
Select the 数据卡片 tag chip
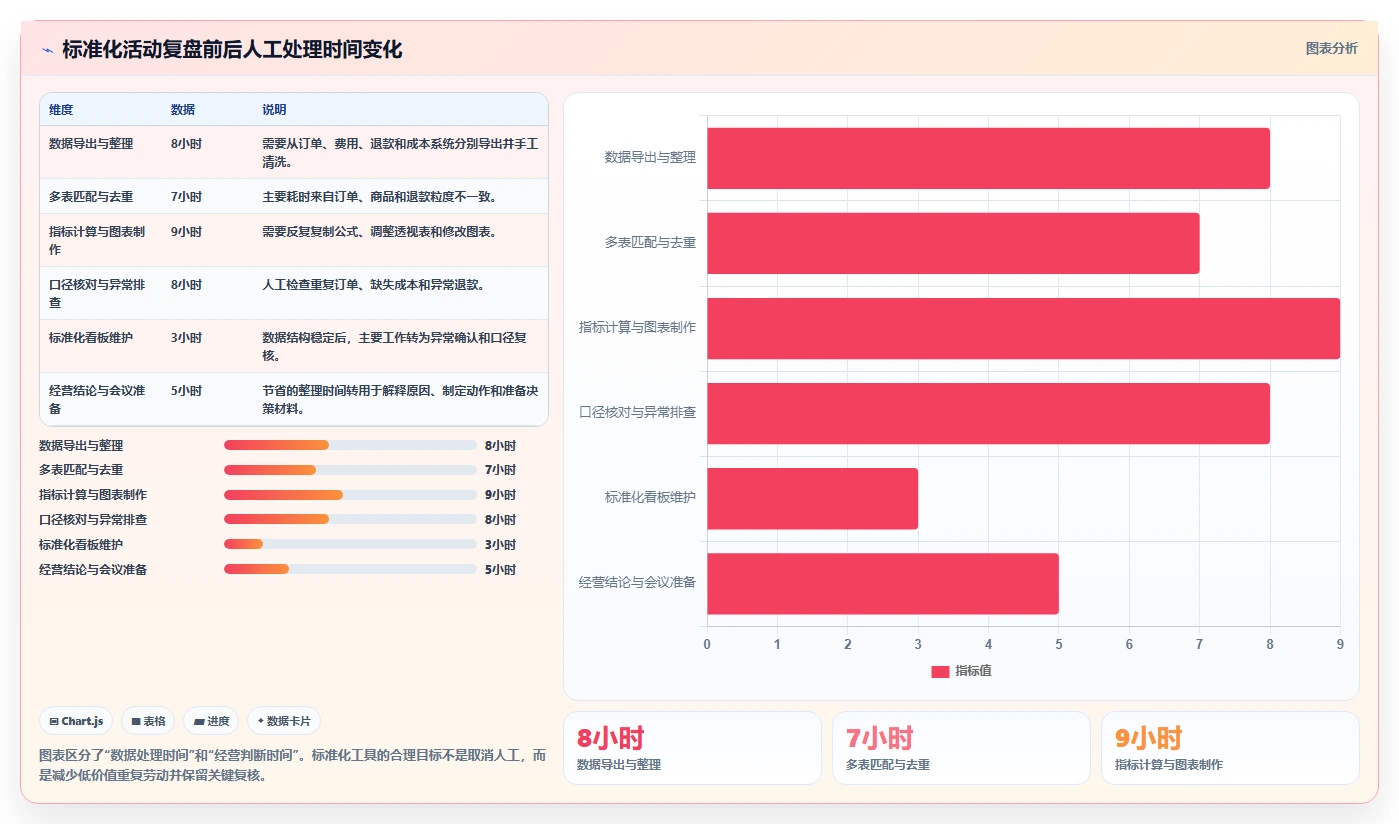pos(284,721)
